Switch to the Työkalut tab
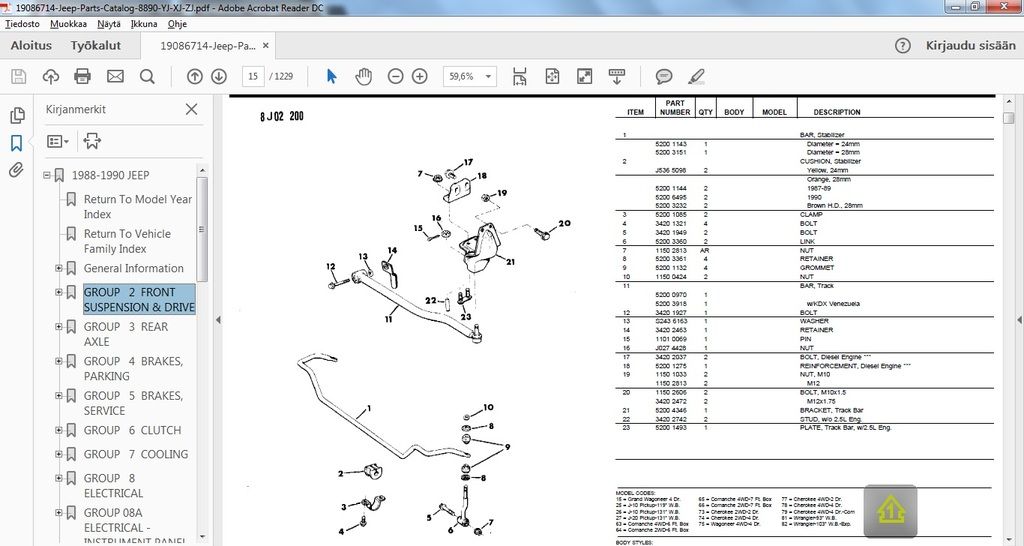1024x546 pixels. tap(95, 46)
